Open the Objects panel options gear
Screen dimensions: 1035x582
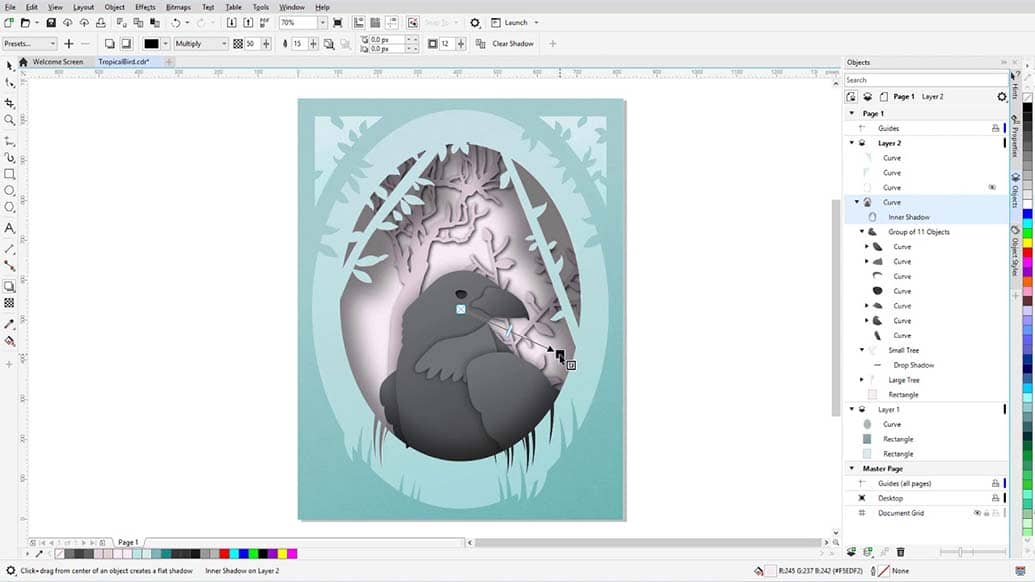1002,97
